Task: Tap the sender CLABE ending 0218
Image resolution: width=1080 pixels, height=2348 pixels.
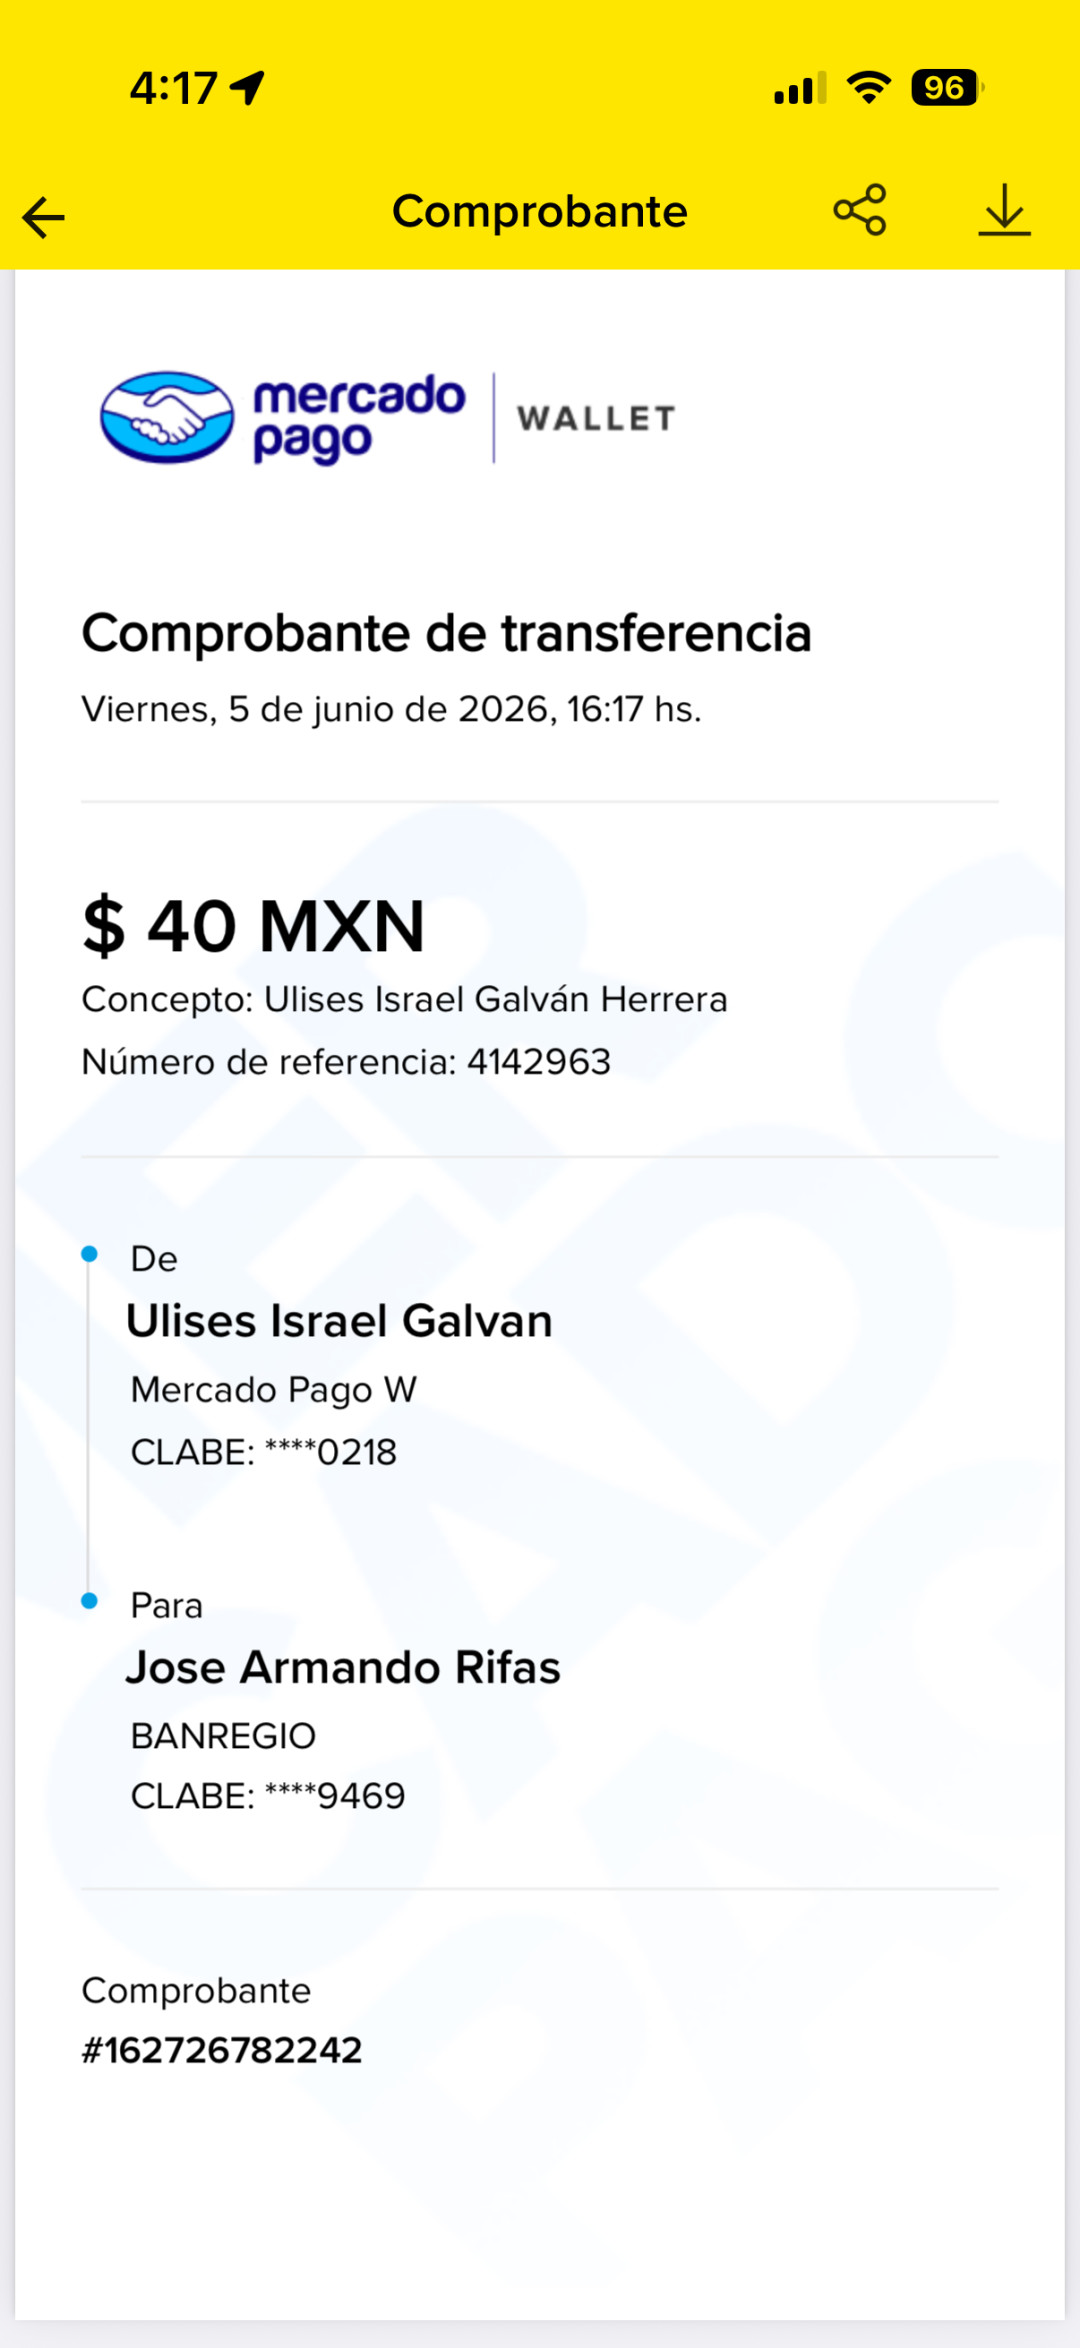Action: (x=264, y=1452)
